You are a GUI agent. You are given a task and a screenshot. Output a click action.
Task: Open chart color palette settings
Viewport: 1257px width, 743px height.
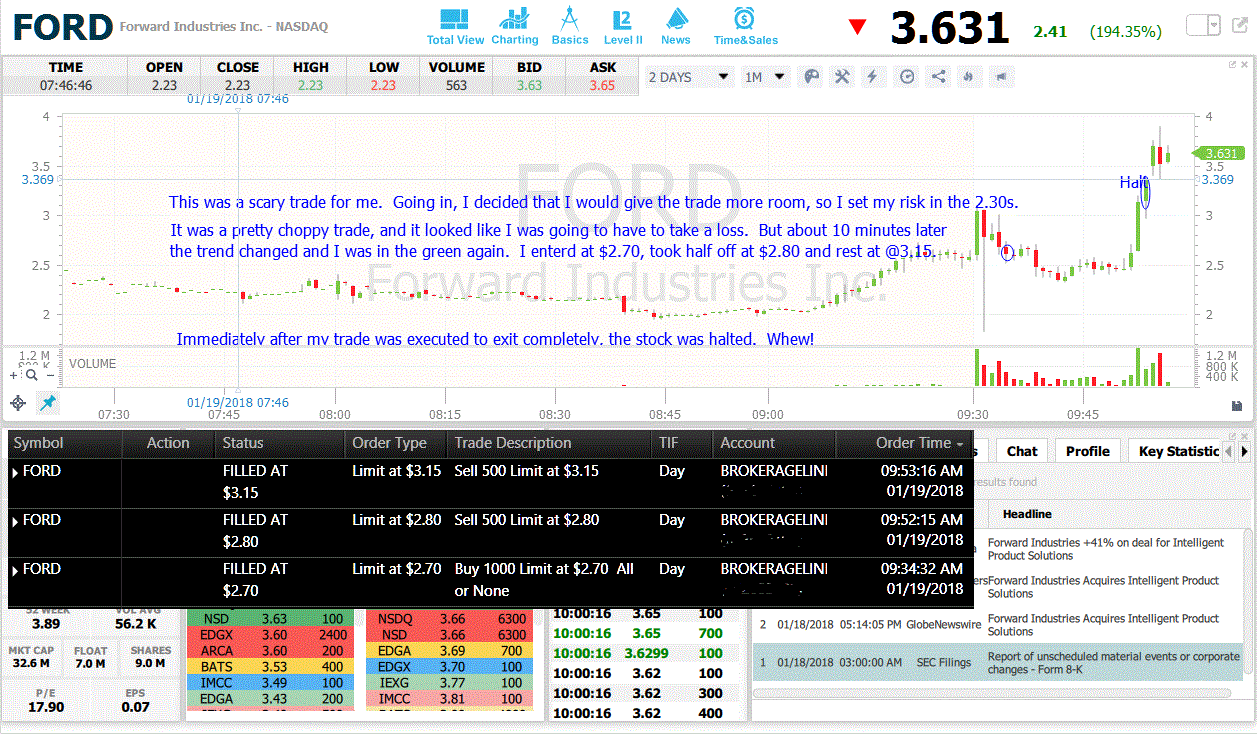[812, 77]
